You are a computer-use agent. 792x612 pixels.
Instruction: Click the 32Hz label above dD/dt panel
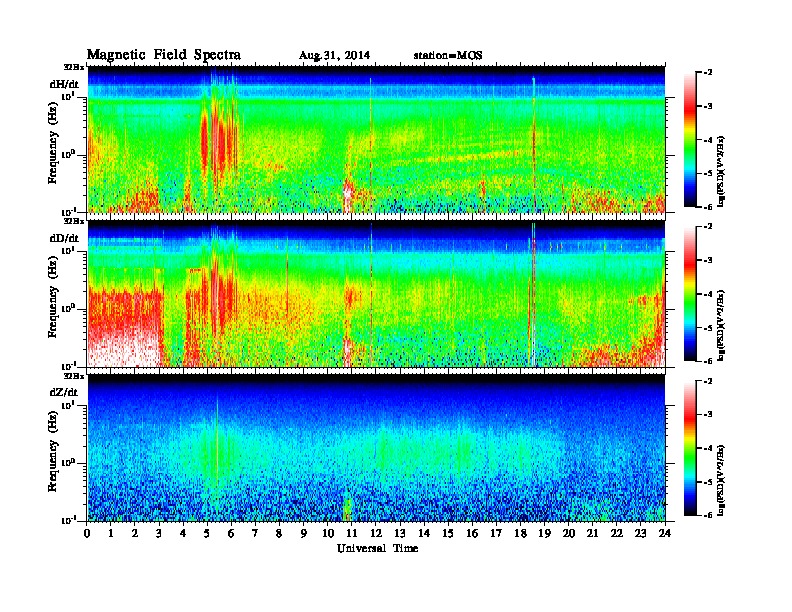pos(73,221)
